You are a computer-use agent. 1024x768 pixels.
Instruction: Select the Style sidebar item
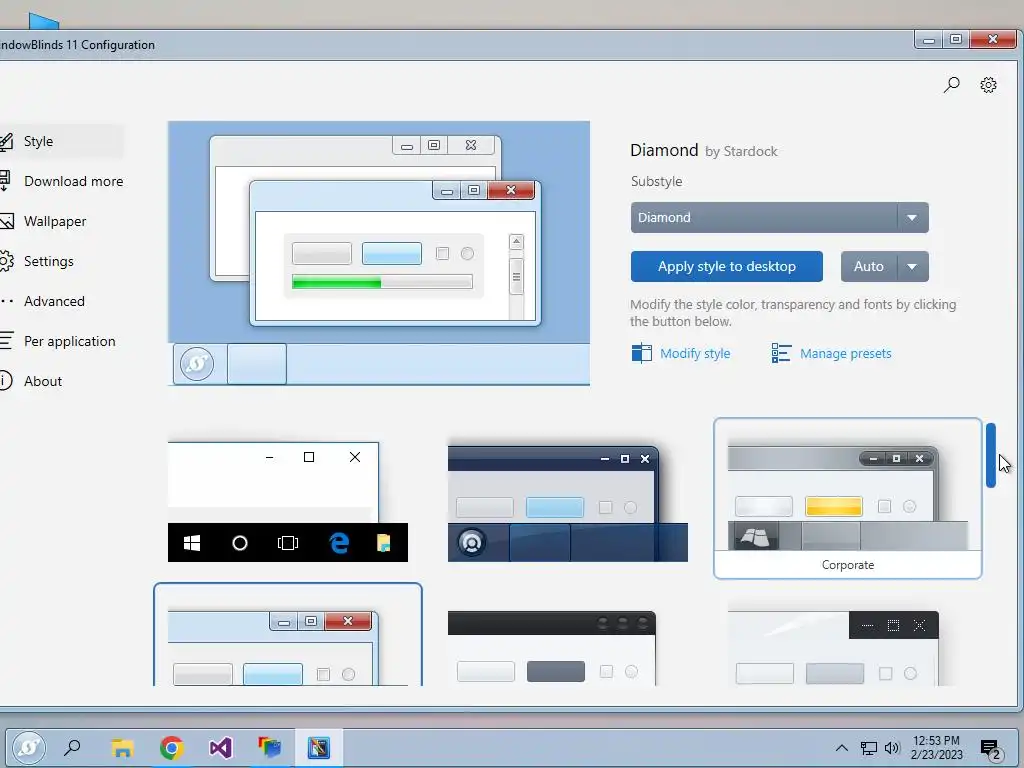pos(61,141)
